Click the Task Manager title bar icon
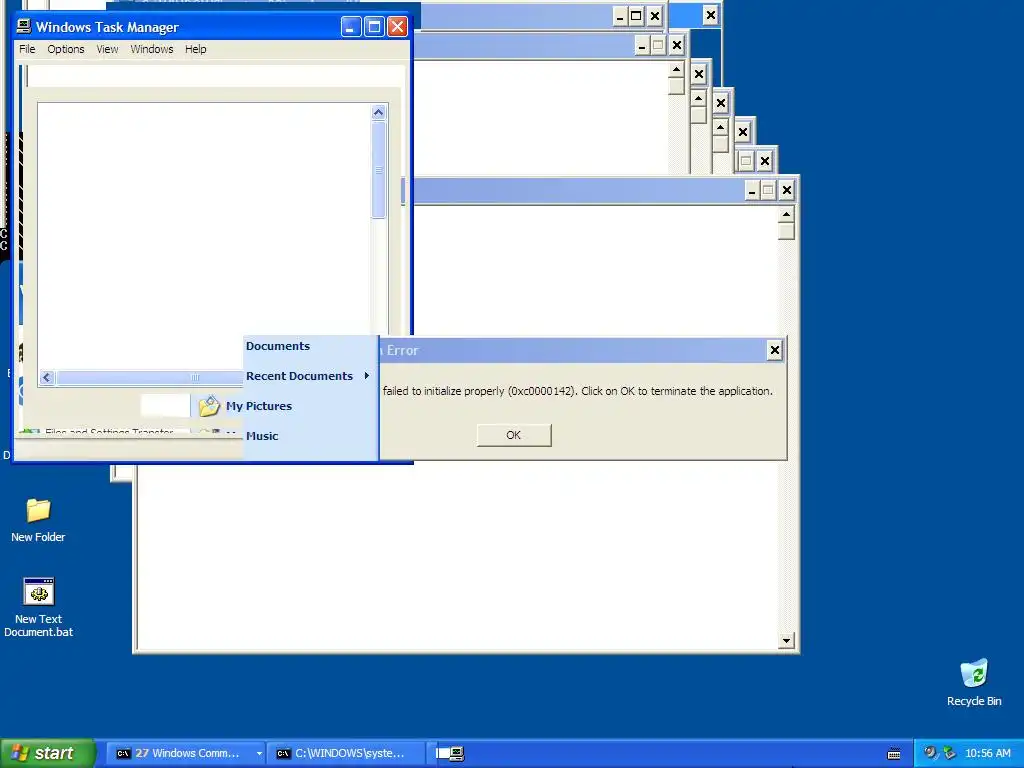The height and width of the screenshot is (768, 1024). click(24, 26)
